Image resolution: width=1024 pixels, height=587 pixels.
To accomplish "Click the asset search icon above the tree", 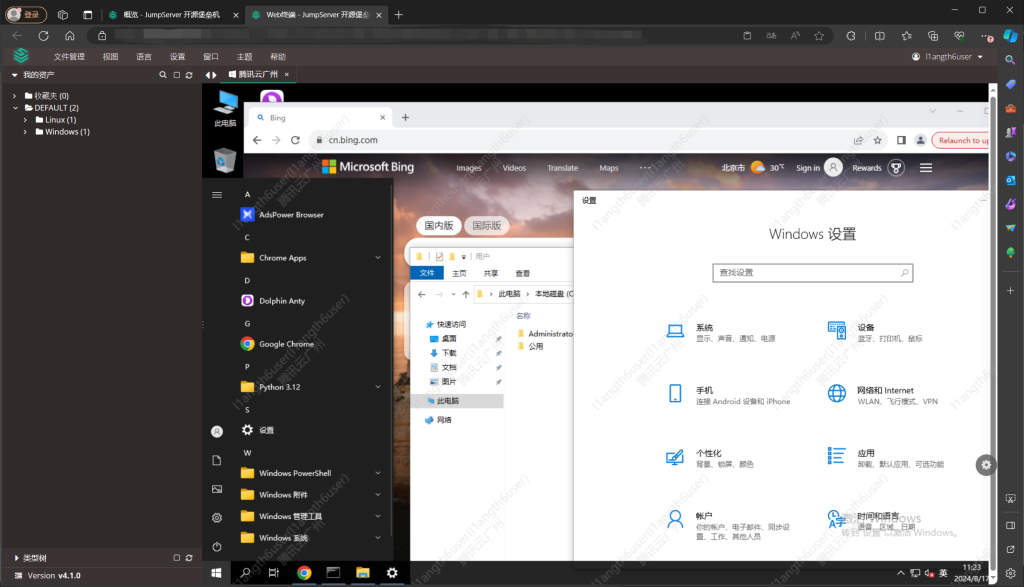I will (x=162, y=73).
